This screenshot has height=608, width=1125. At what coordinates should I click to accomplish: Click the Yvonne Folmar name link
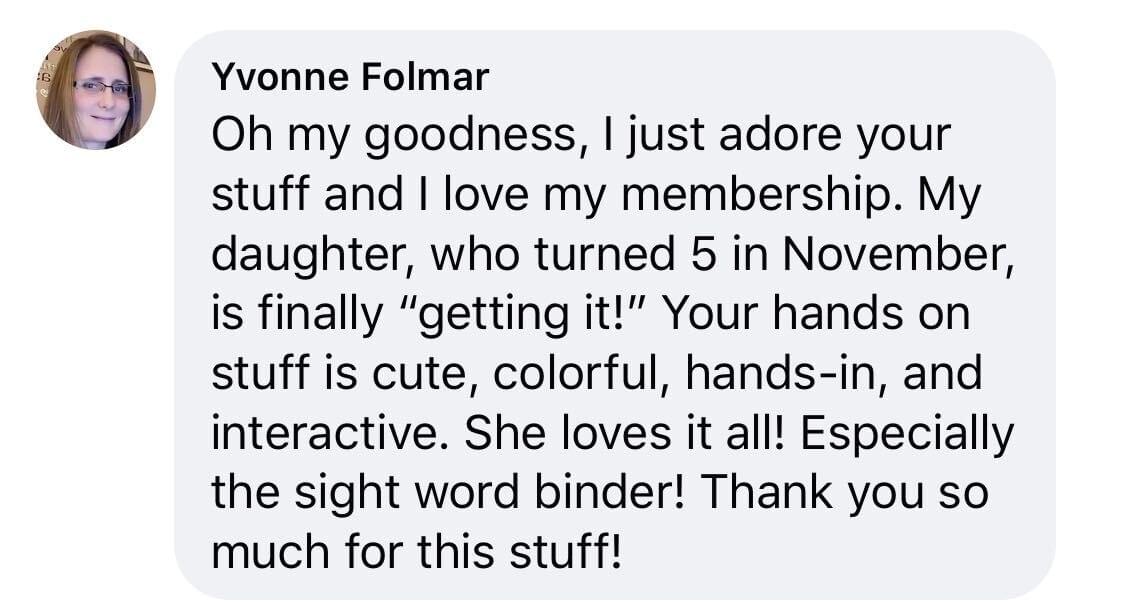tap(350, 77)
